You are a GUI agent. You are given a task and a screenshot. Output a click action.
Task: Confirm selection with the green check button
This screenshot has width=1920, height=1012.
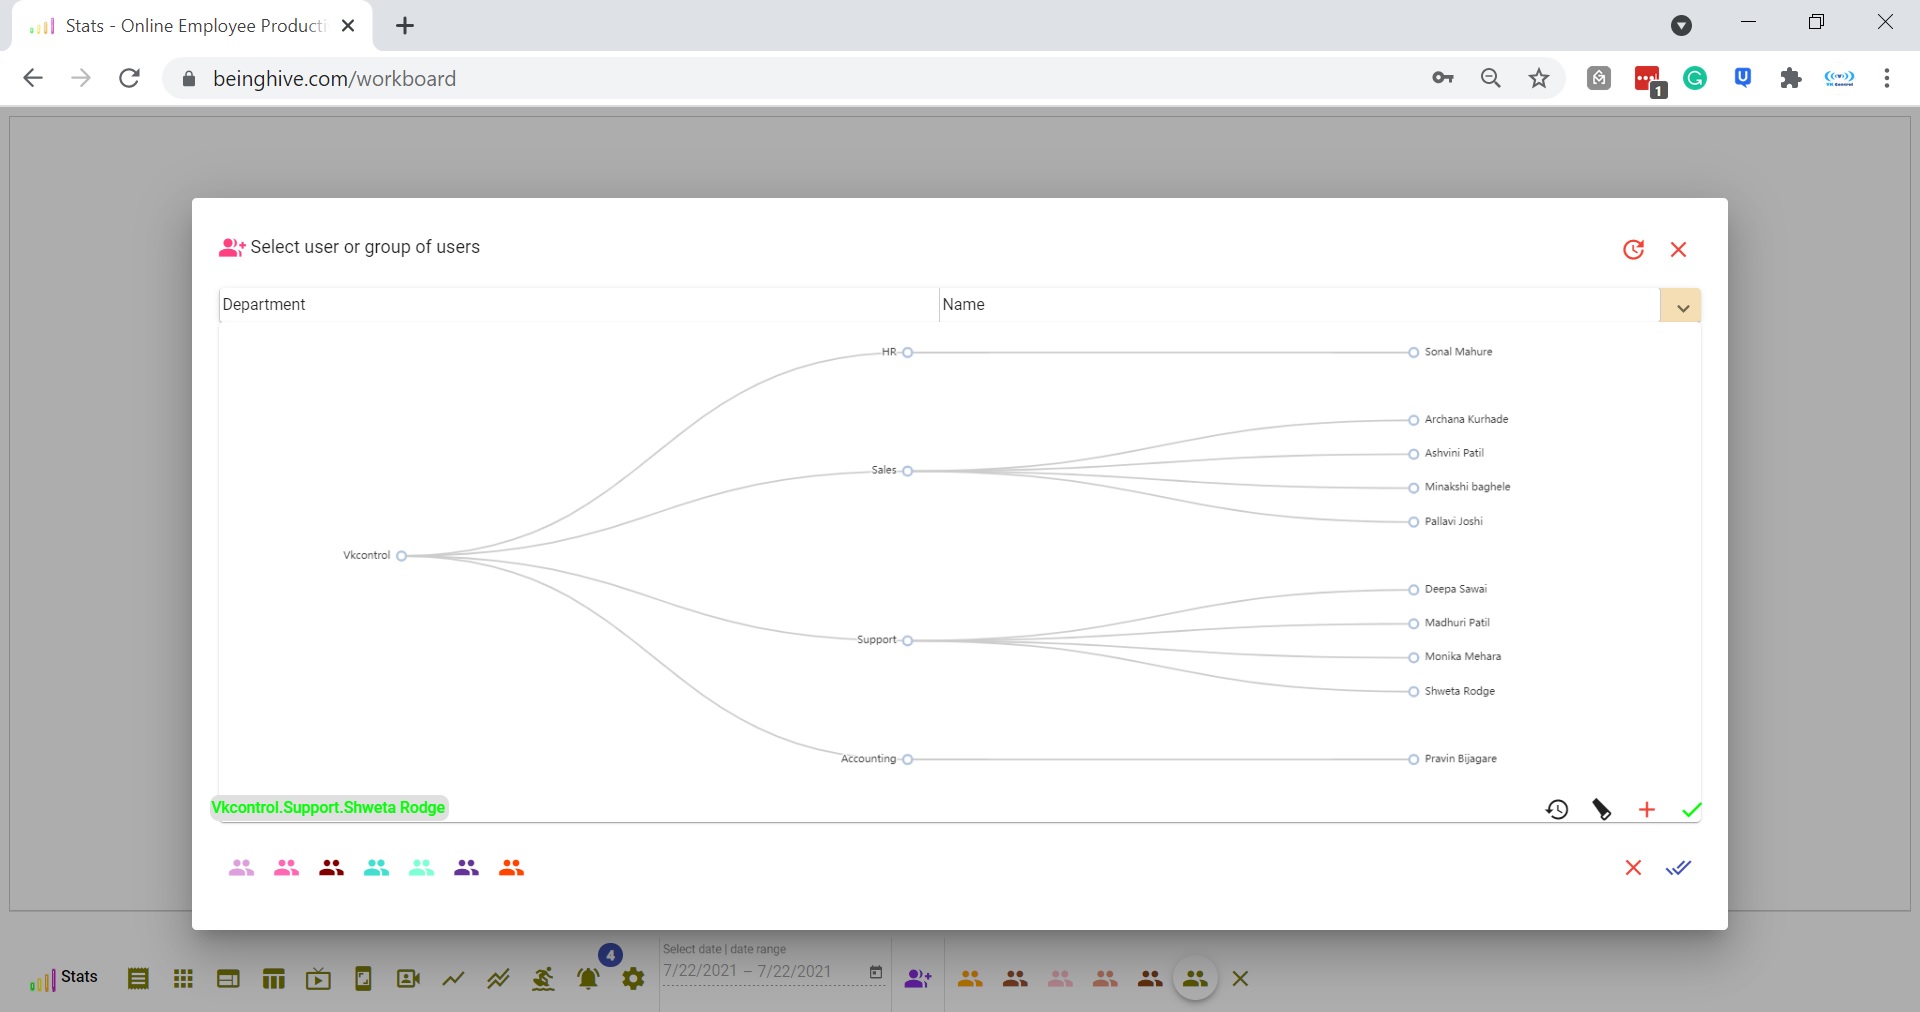point(1691,809)
